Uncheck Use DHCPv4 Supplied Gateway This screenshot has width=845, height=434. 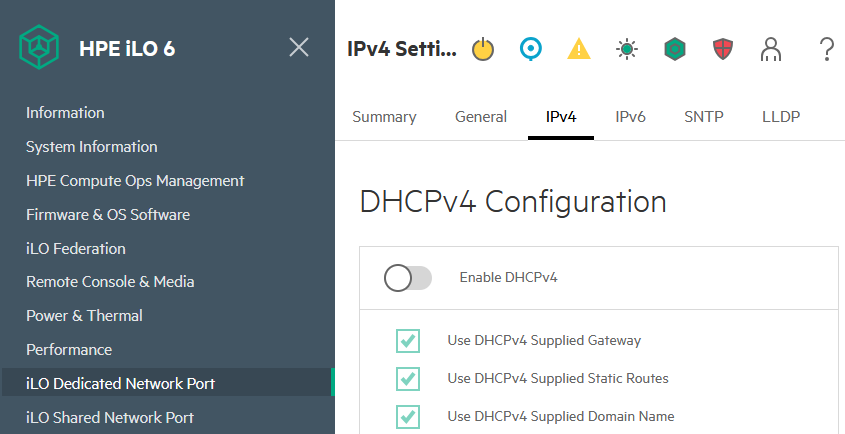[408, 341]
